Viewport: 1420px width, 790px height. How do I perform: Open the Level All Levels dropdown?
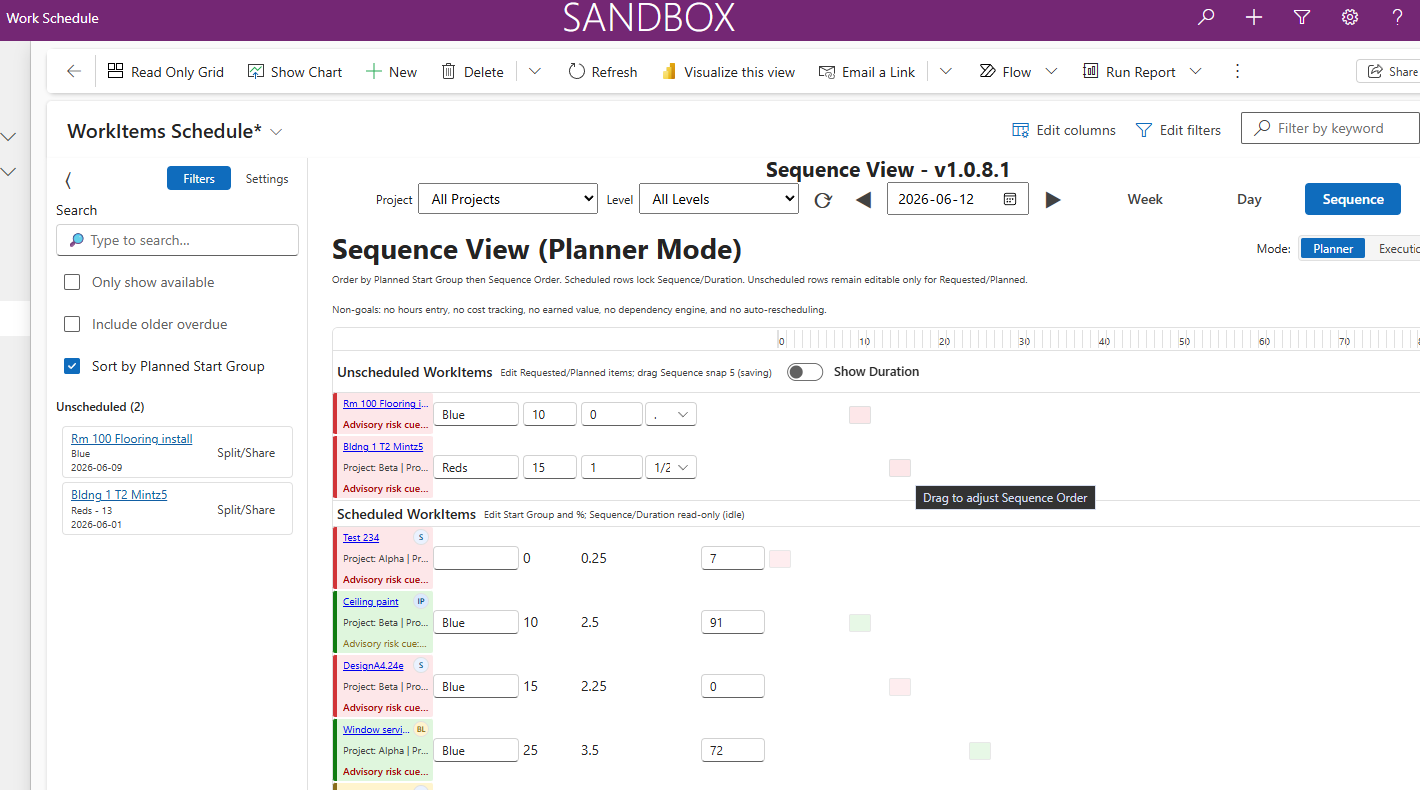coord(719,199)
